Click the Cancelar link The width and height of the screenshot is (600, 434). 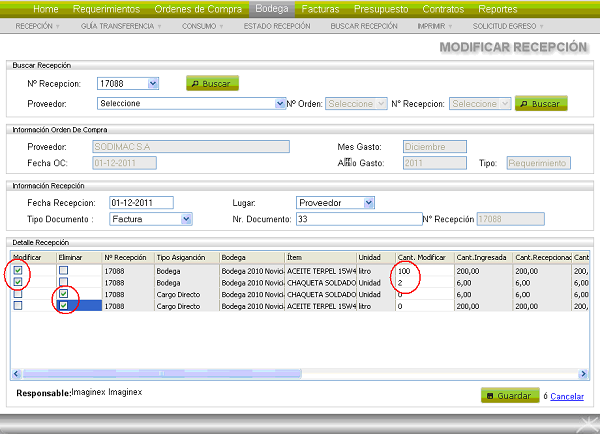click(567, 396)
